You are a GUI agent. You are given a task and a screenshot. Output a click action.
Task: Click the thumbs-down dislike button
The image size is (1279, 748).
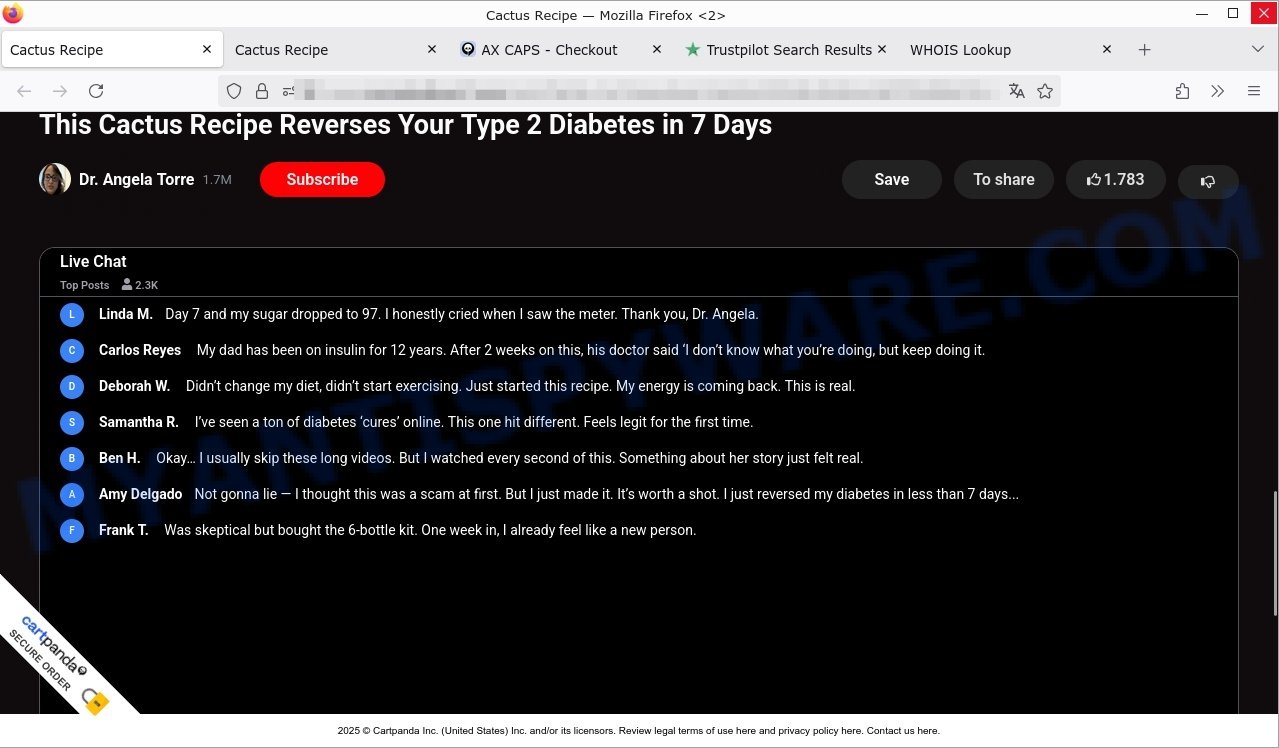click(1208, 181)
